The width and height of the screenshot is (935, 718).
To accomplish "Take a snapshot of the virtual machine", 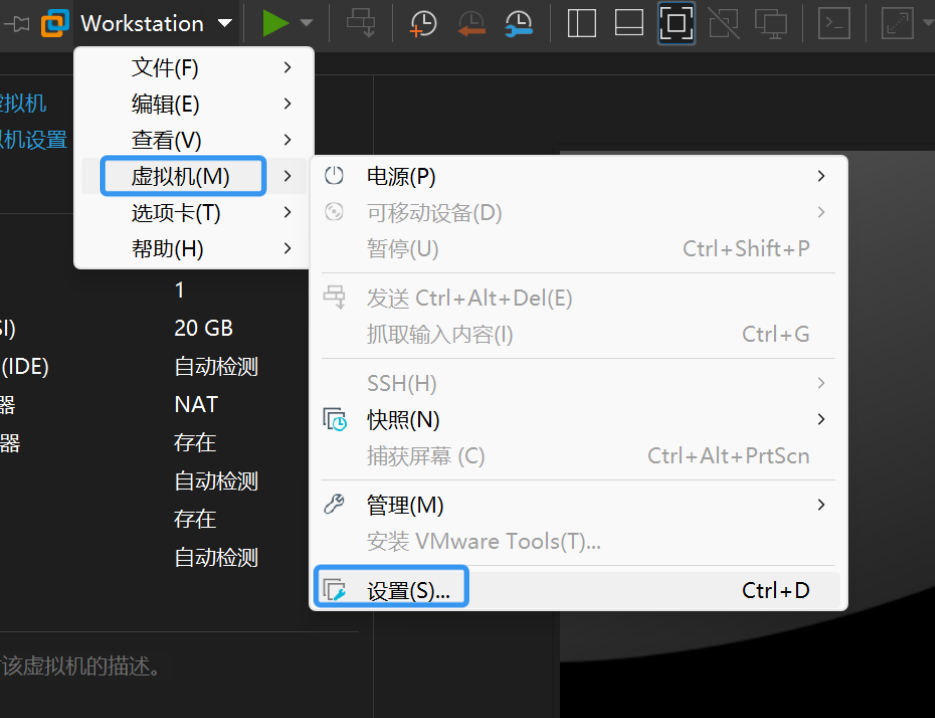I will [x=422, y=22].
